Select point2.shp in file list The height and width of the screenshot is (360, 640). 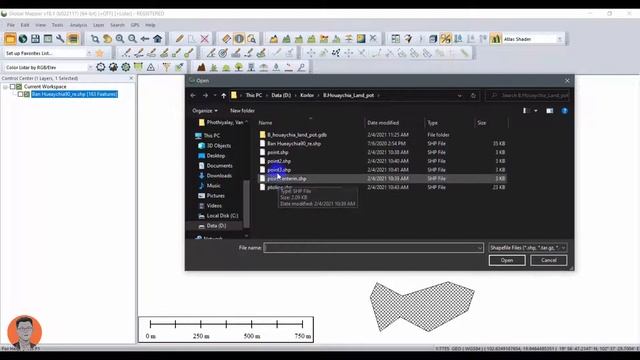(279, 161)
